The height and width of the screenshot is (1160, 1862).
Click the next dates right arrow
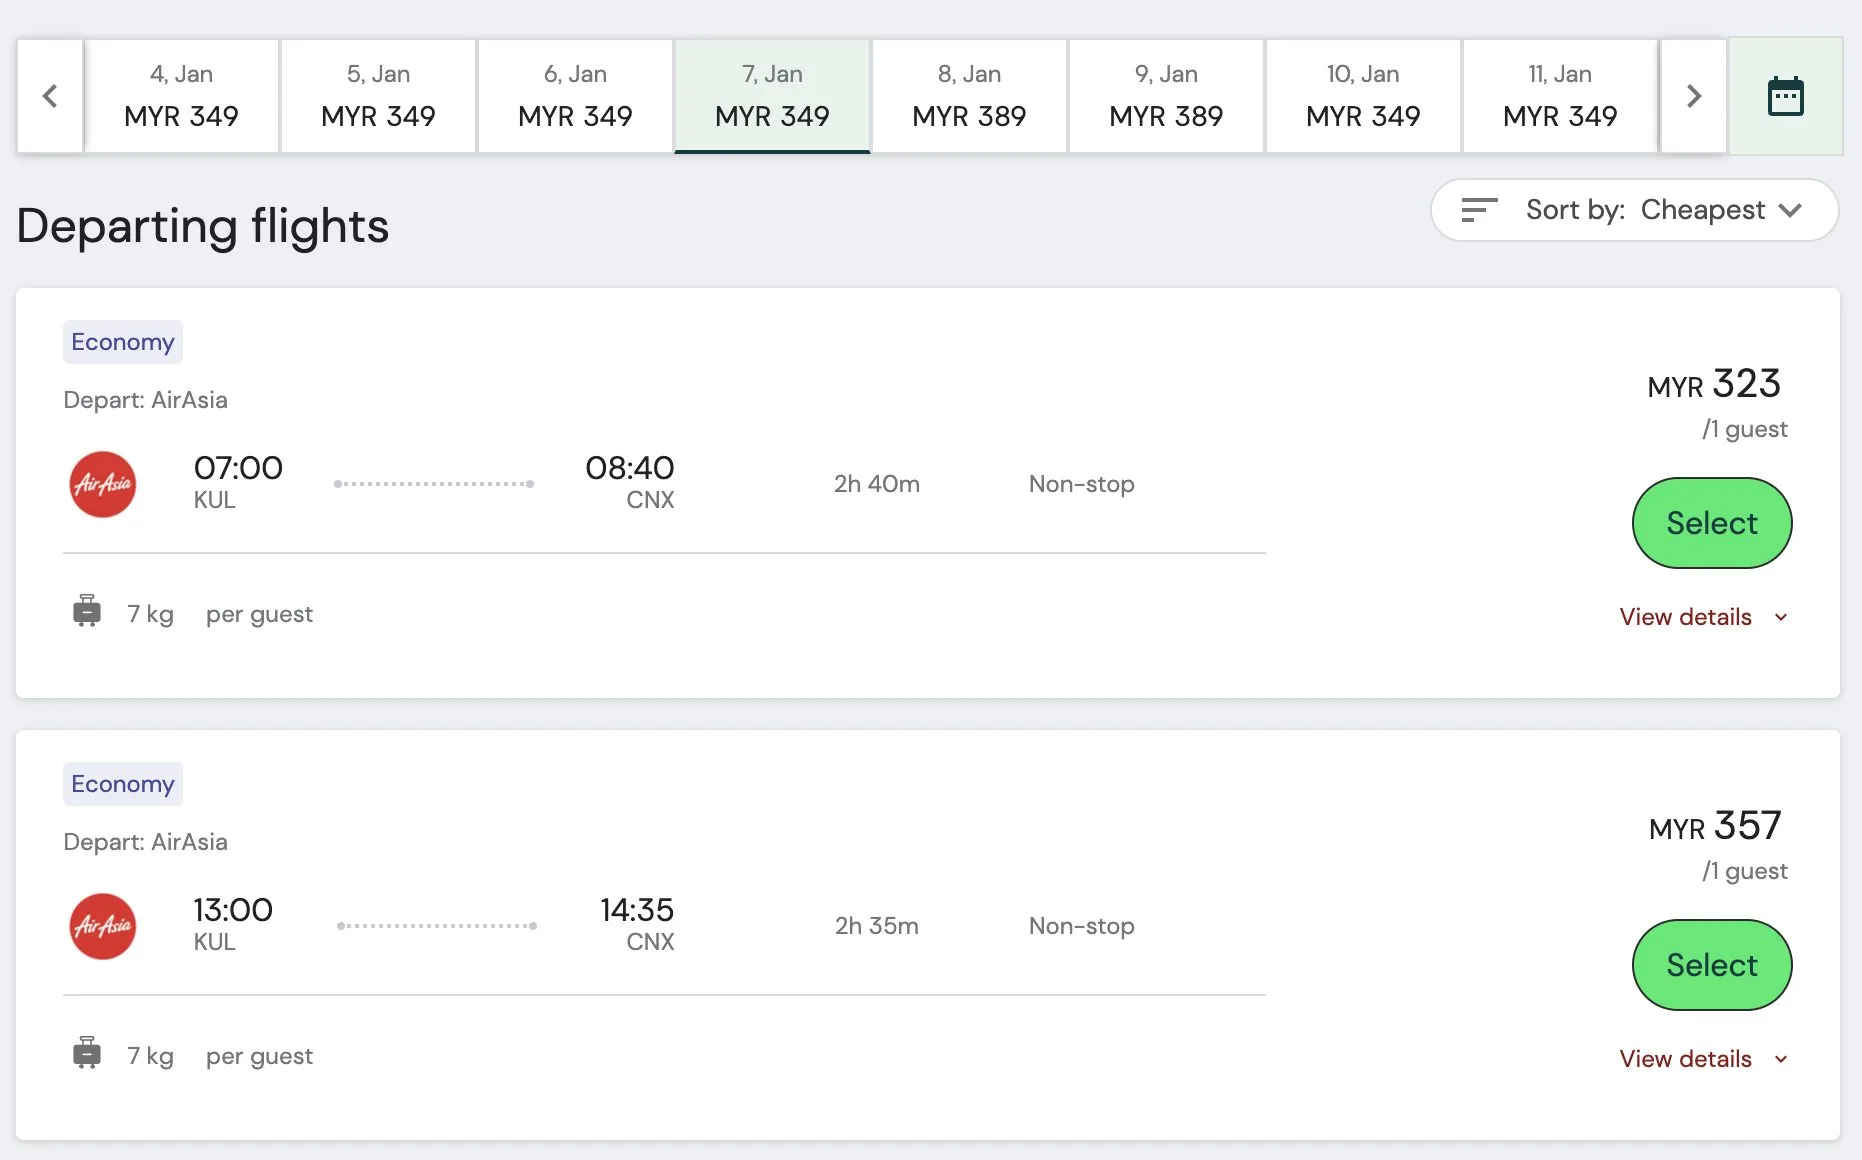[x=1693, y=97]
